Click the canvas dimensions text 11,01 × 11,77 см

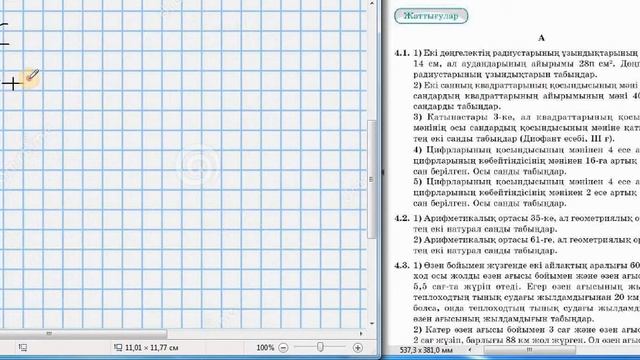pyautogui.click(x=151, y=348)
